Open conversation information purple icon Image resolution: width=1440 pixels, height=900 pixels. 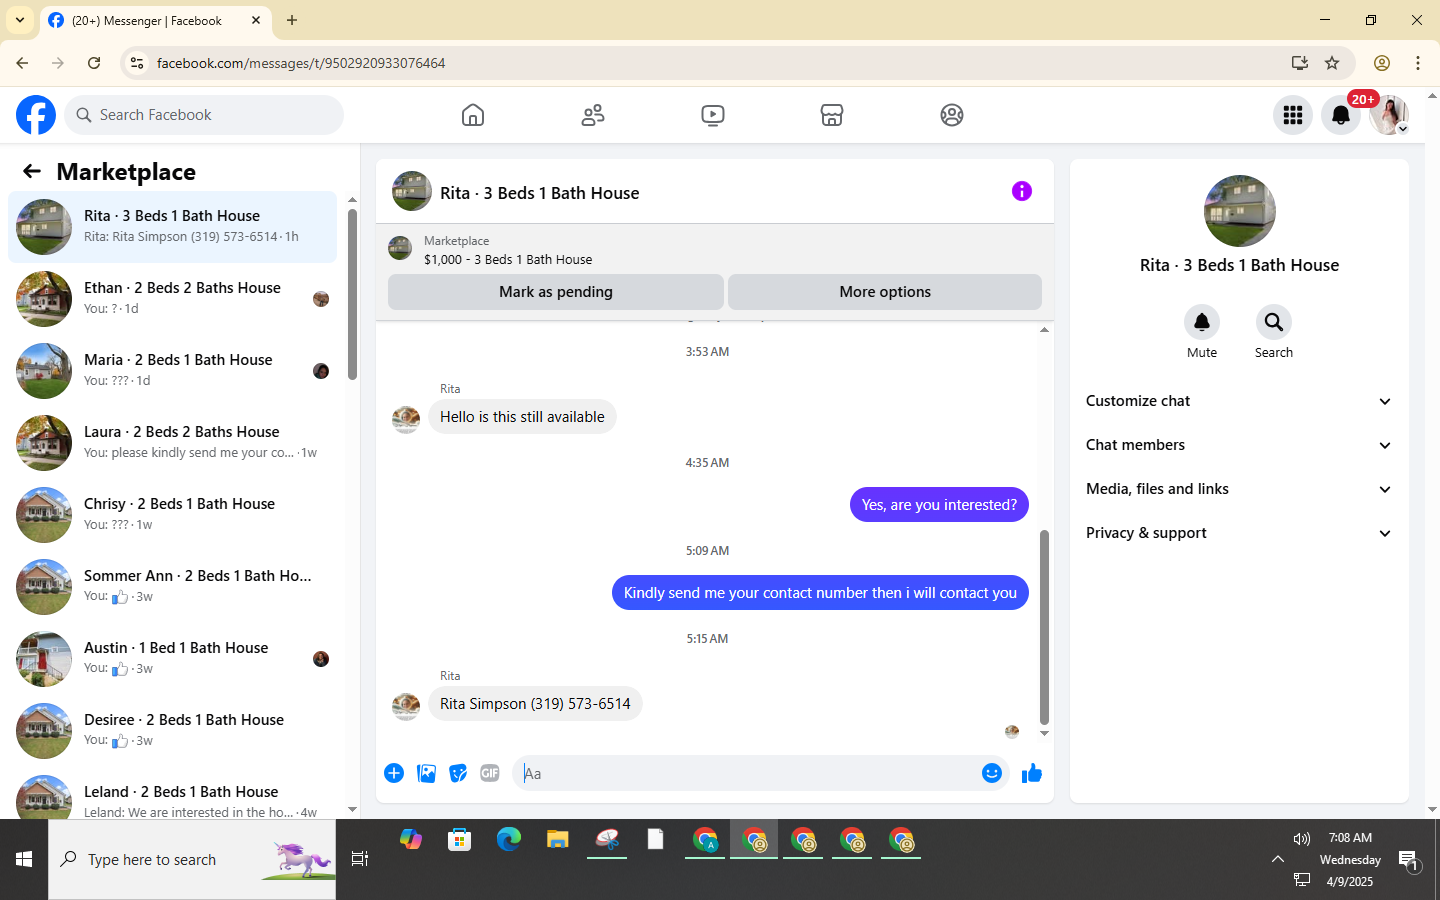[1021, 191]
